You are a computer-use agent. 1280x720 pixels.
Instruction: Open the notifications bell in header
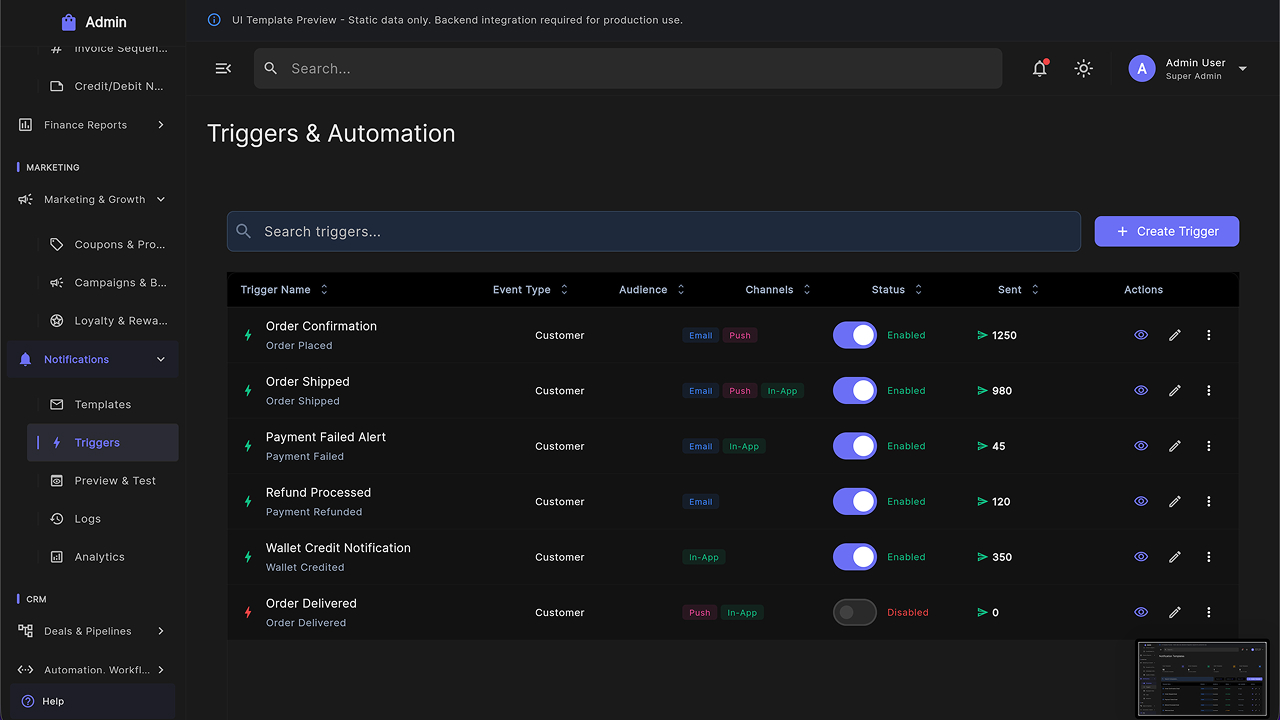coord(1040,68)
